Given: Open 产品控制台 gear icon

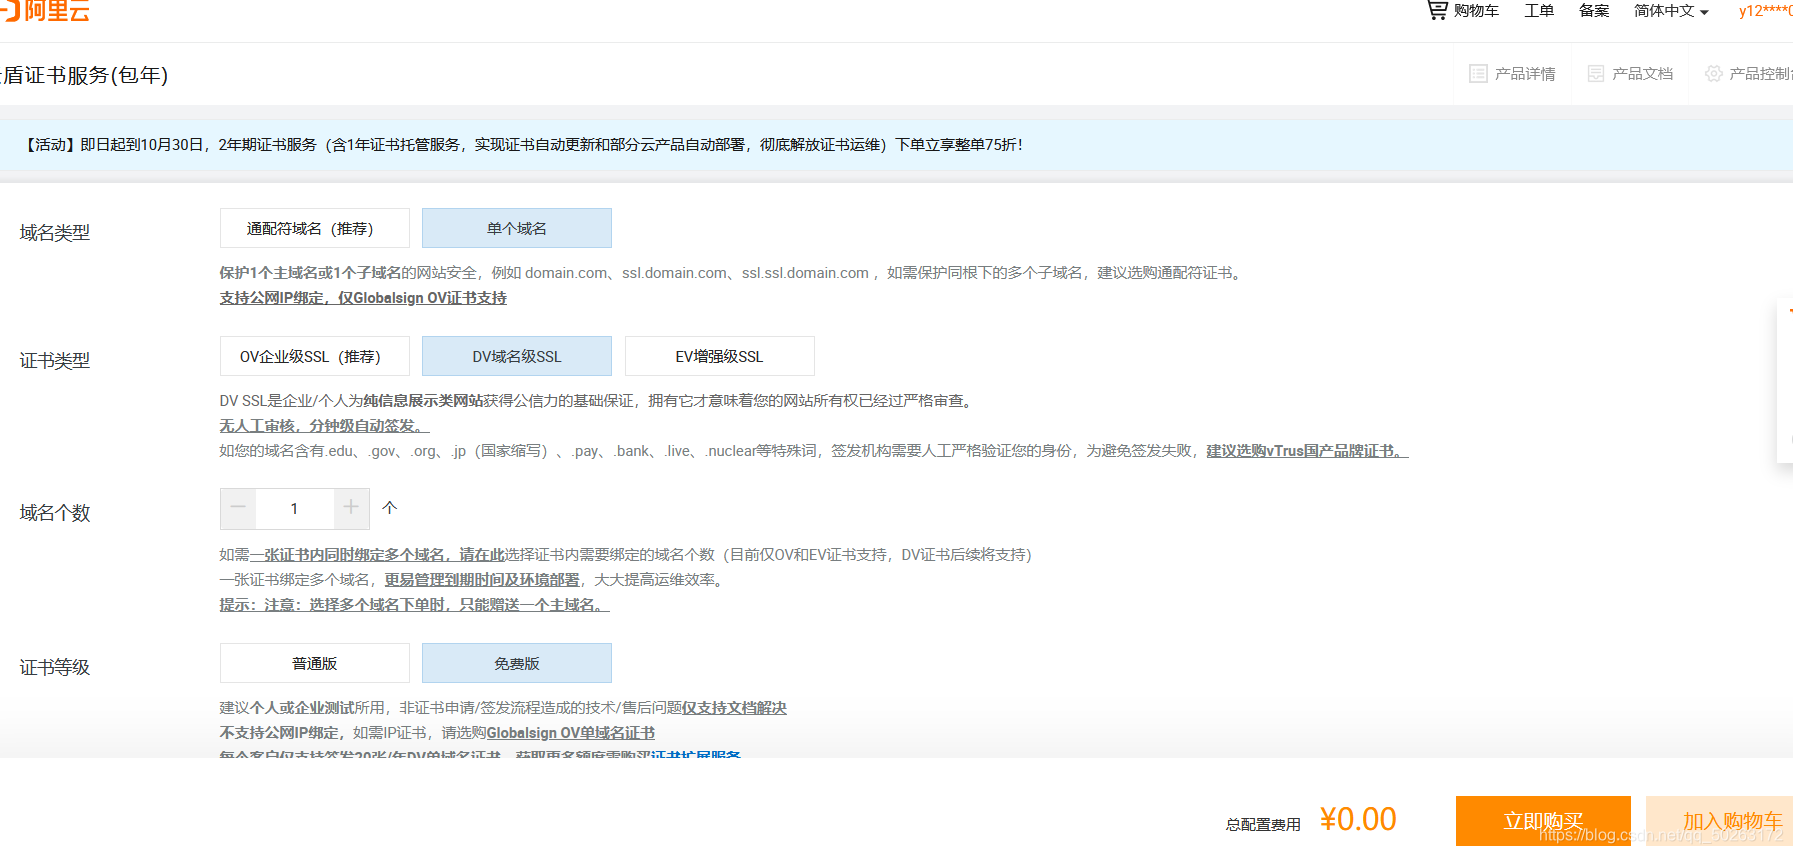Looking at the screenshot, I should (1714, 73).
